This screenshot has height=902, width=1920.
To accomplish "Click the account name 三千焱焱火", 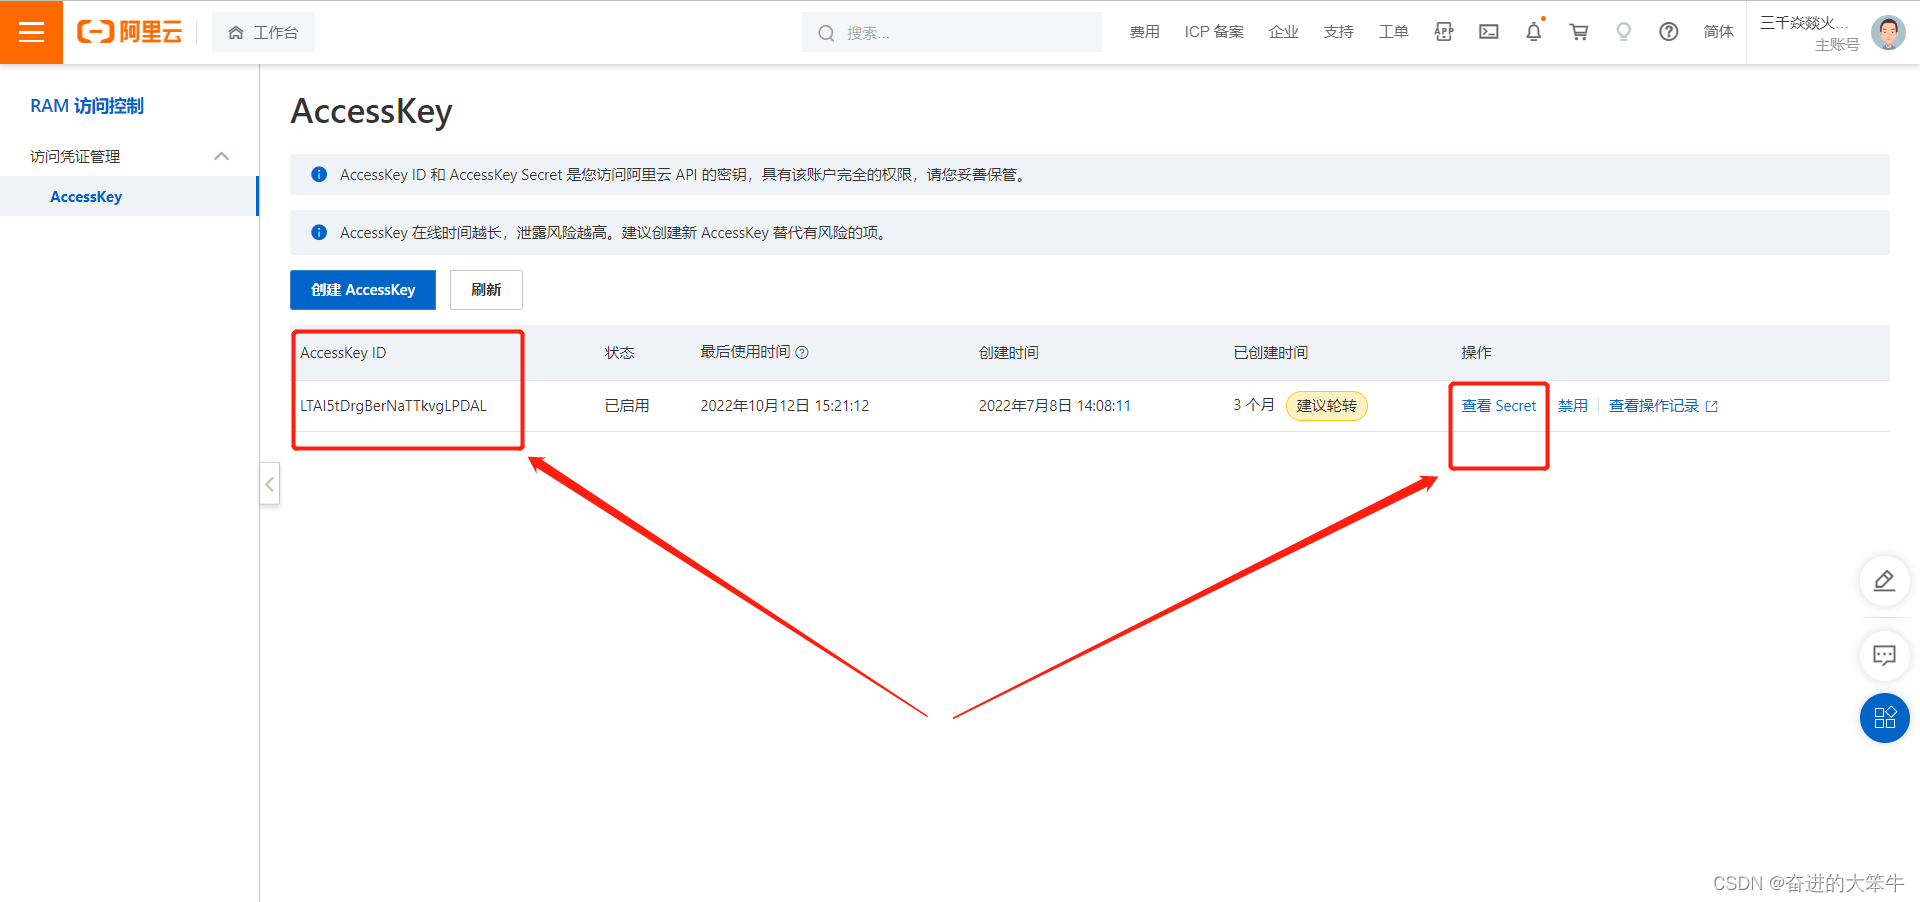I will (x=1804, y=23).
